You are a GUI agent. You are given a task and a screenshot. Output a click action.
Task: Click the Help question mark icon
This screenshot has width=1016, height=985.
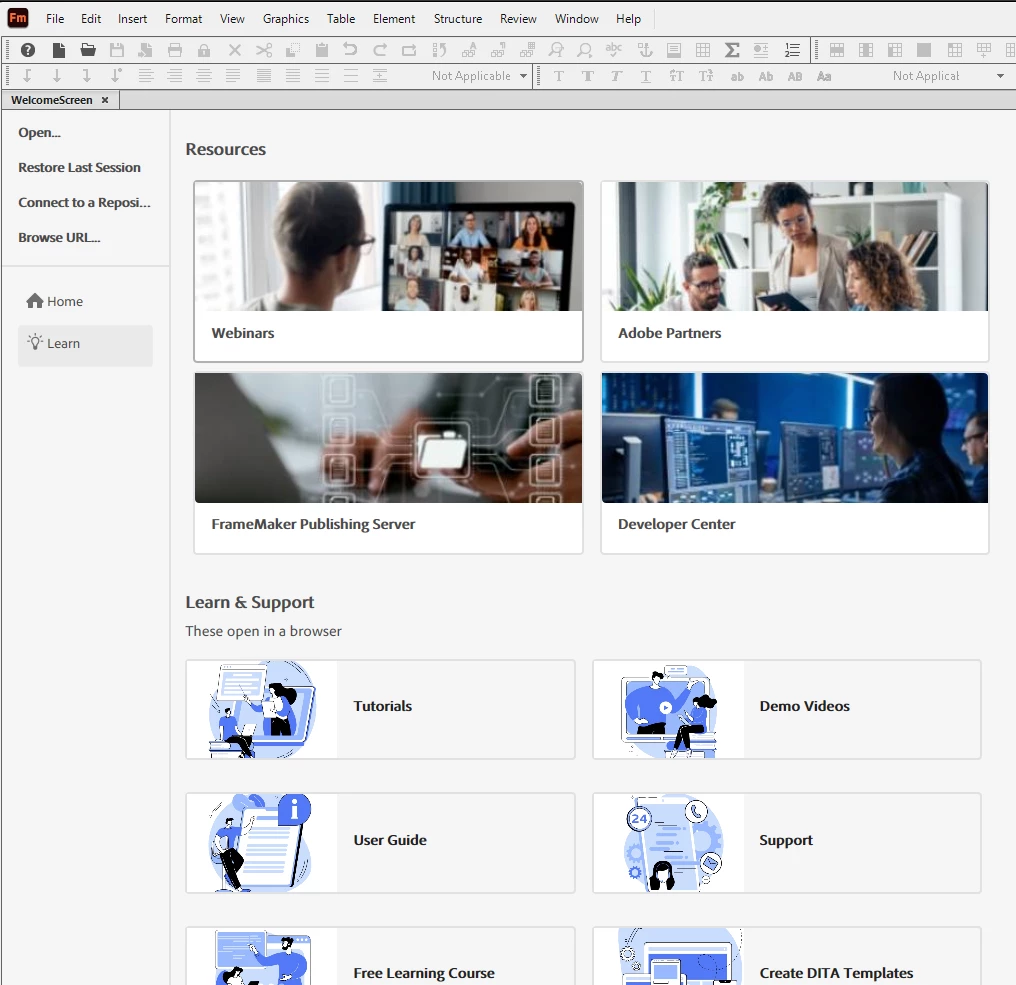click(x=28, y=50)
